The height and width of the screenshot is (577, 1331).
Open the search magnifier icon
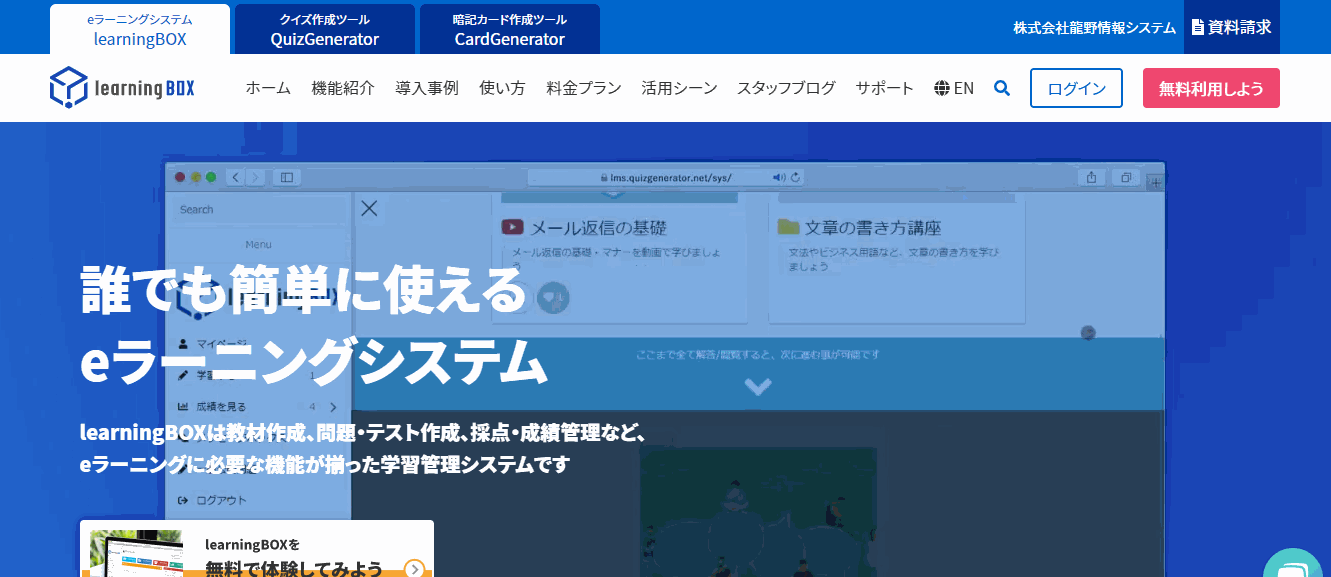click(1001, 88)
